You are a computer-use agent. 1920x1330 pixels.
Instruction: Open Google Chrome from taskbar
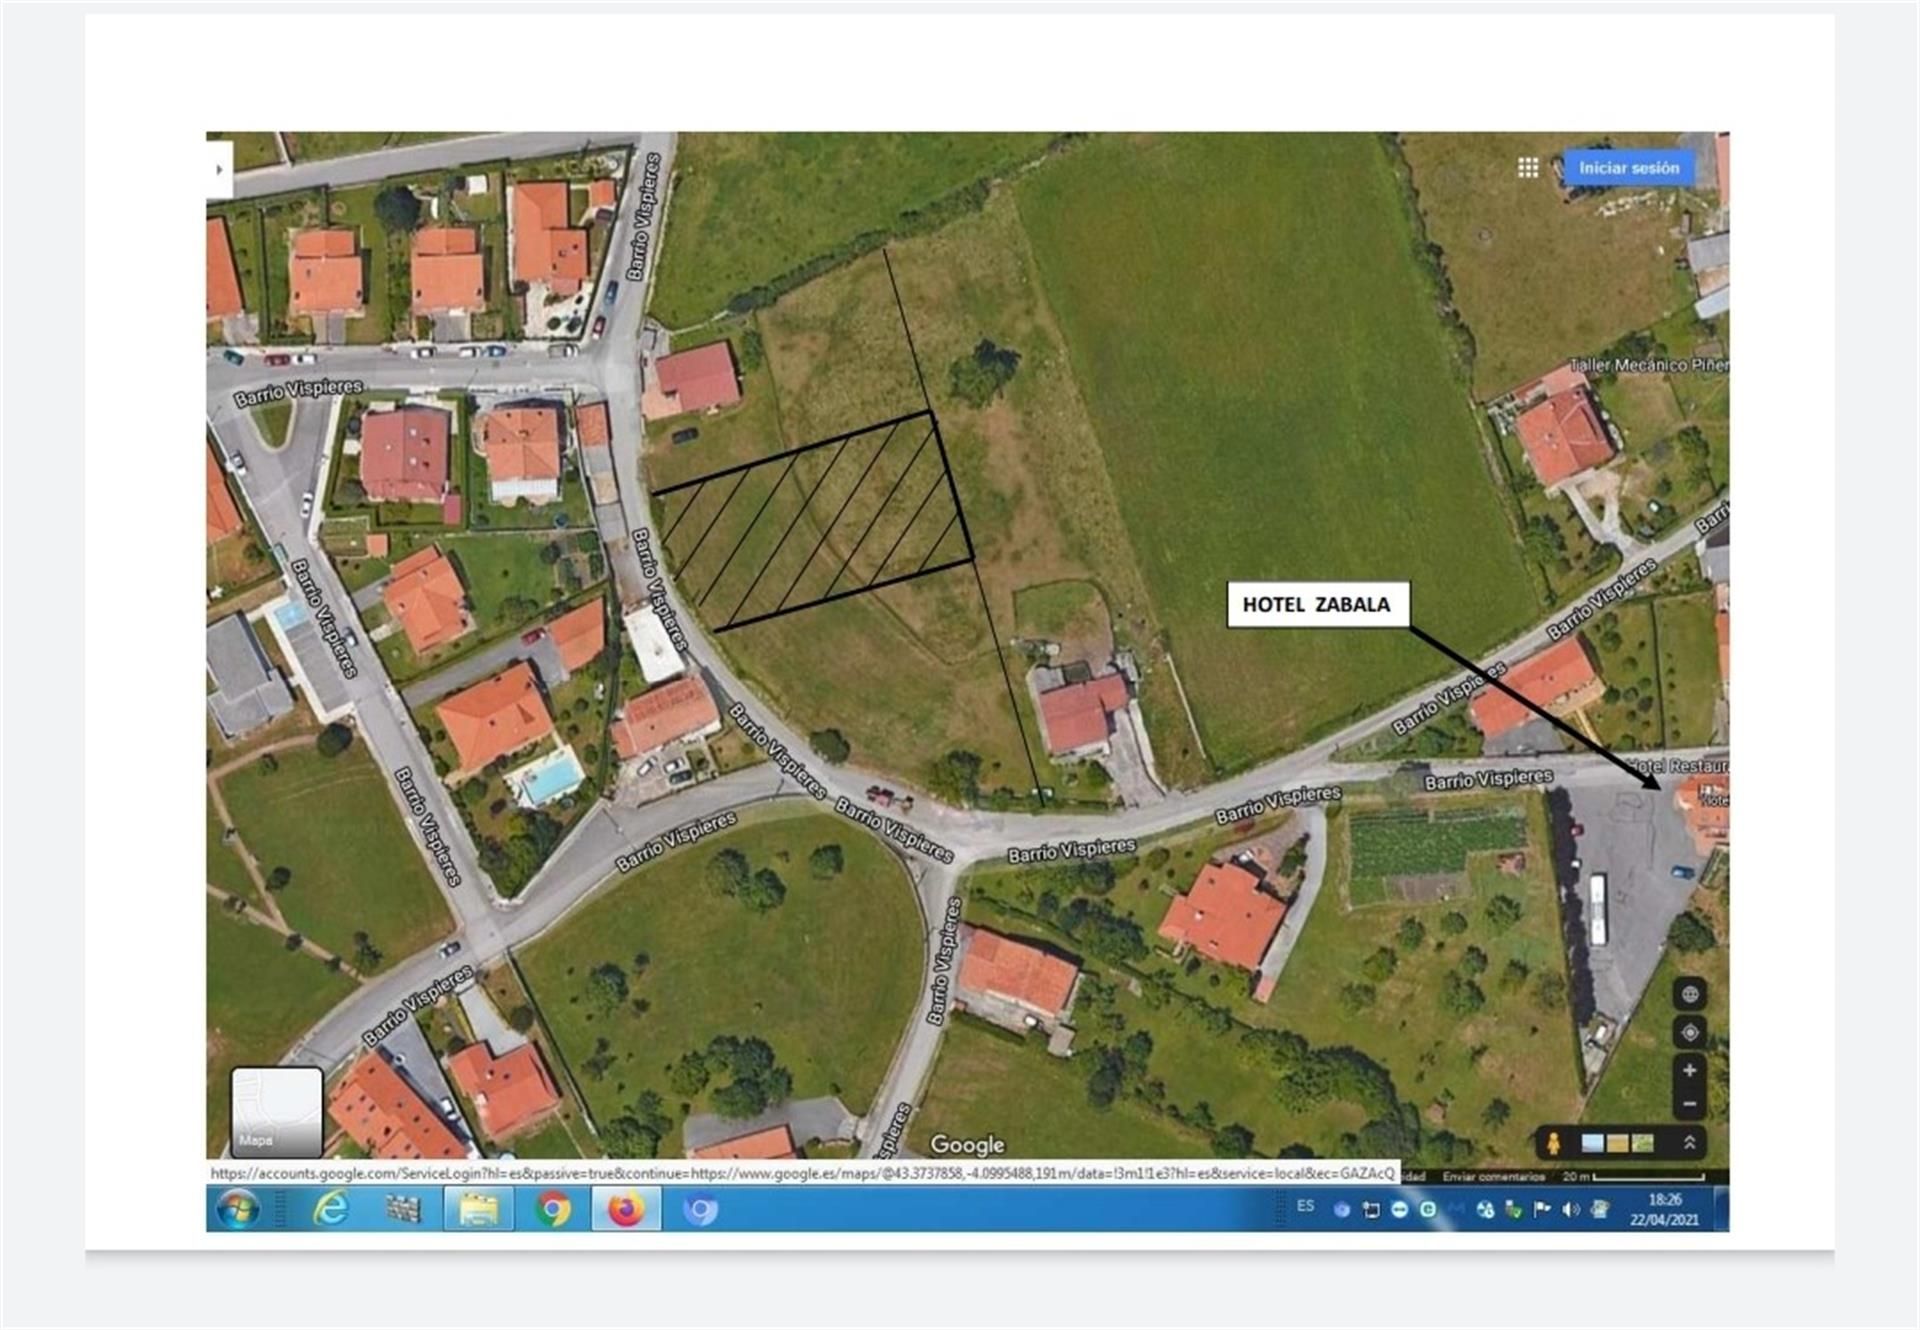(552, 1210)
